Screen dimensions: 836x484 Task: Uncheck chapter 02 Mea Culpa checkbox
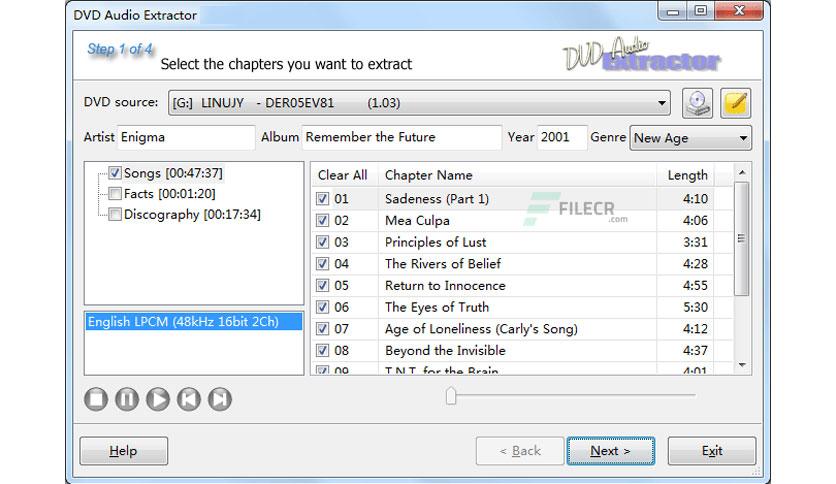(x=323, y=220)
